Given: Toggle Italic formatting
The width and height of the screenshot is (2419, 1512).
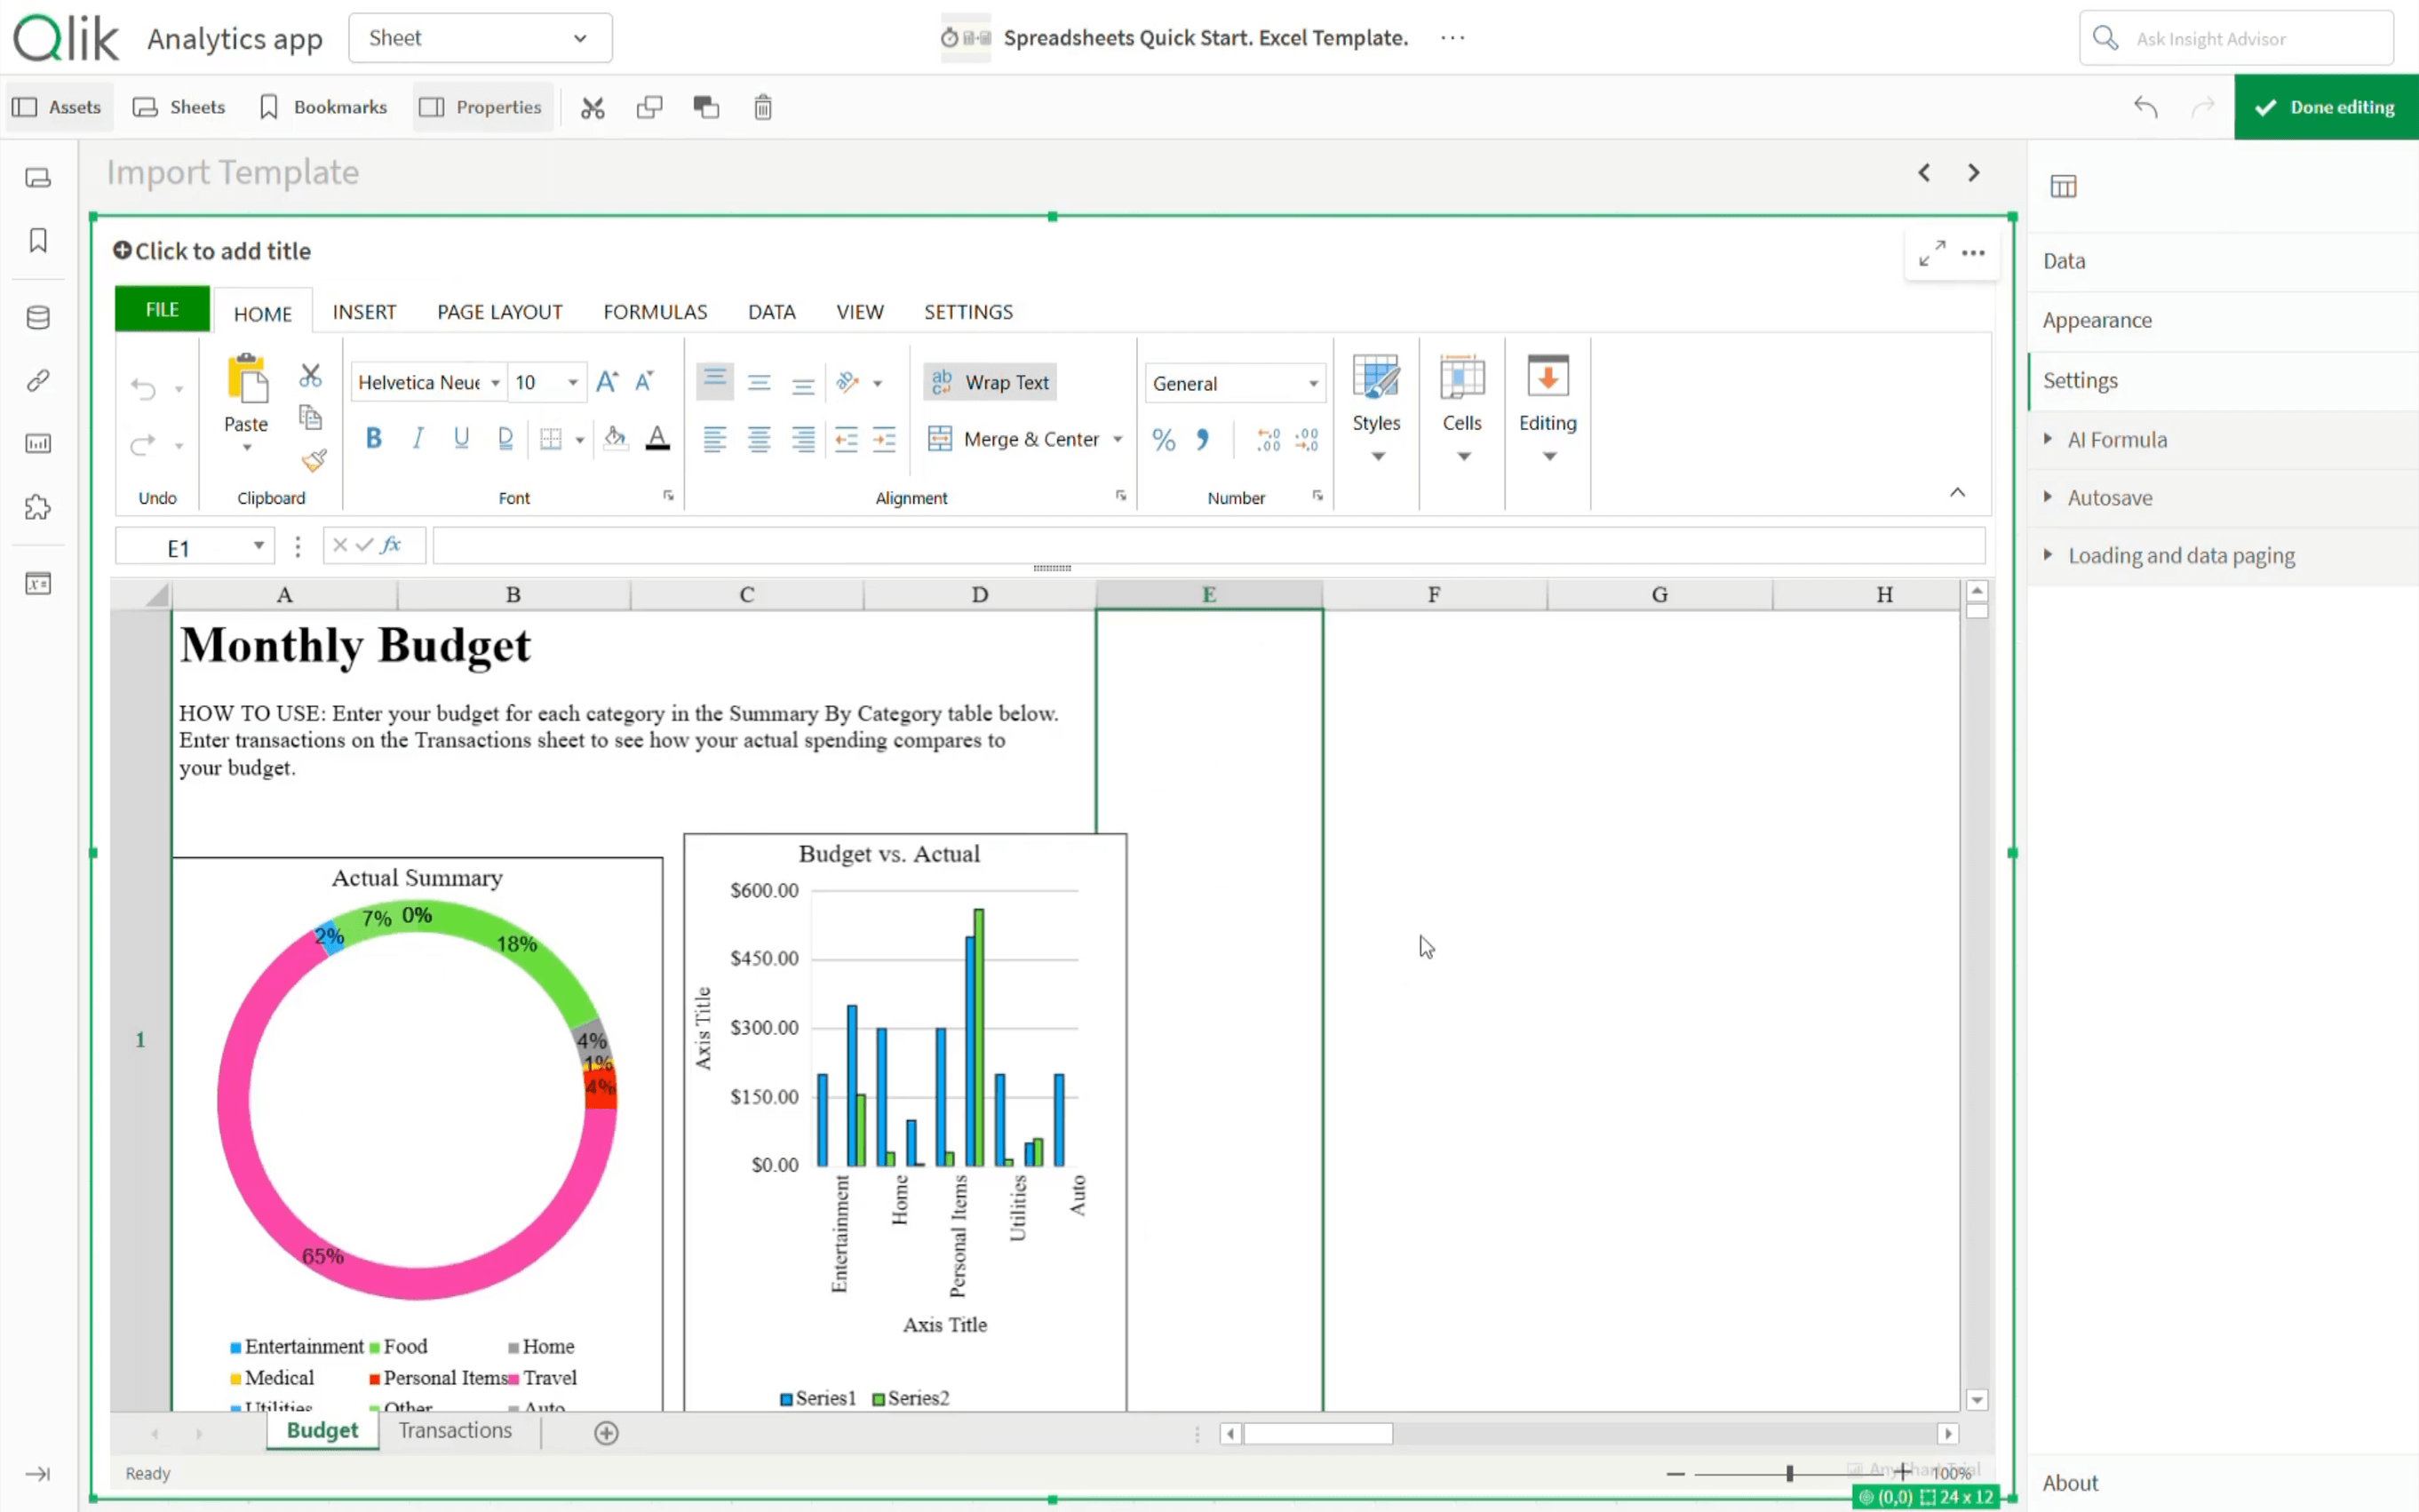Looking at the screenshot, I should coord(418,438).
